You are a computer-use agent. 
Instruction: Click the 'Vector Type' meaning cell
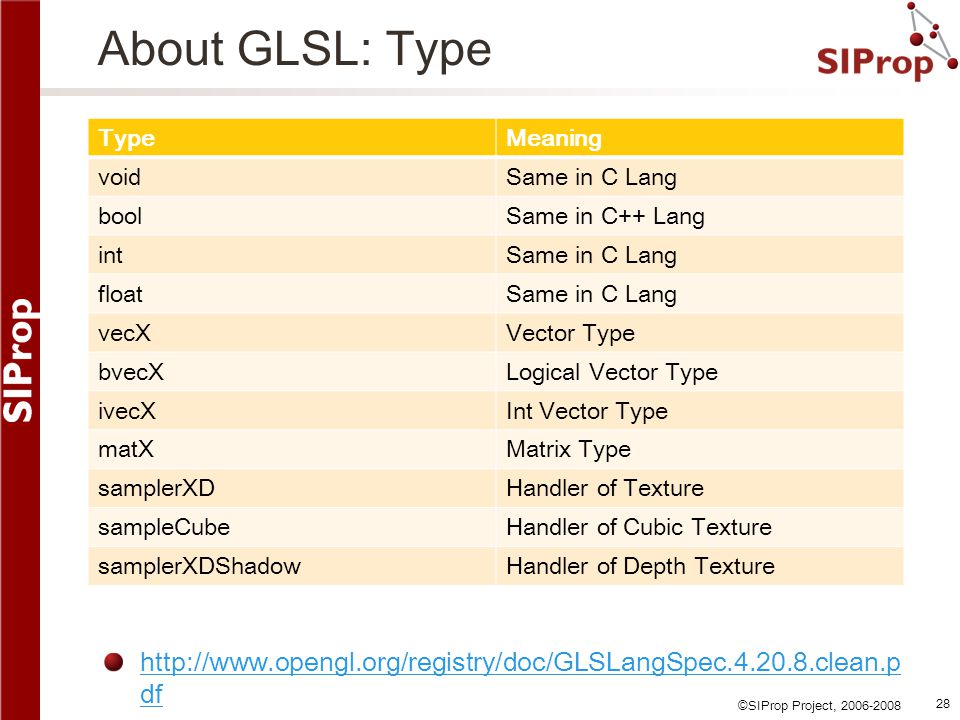[x=700, y=333]
